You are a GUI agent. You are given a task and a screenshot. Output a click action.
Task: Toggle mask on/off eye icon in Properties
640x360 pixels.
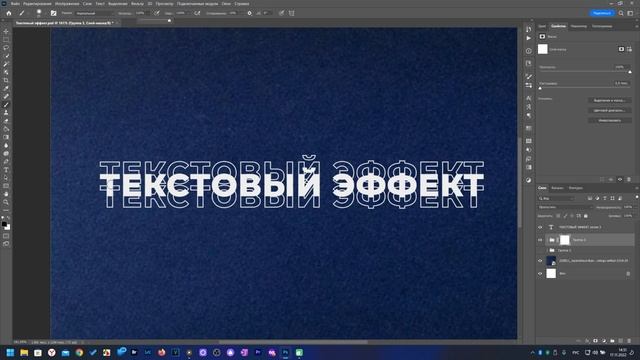620,180
